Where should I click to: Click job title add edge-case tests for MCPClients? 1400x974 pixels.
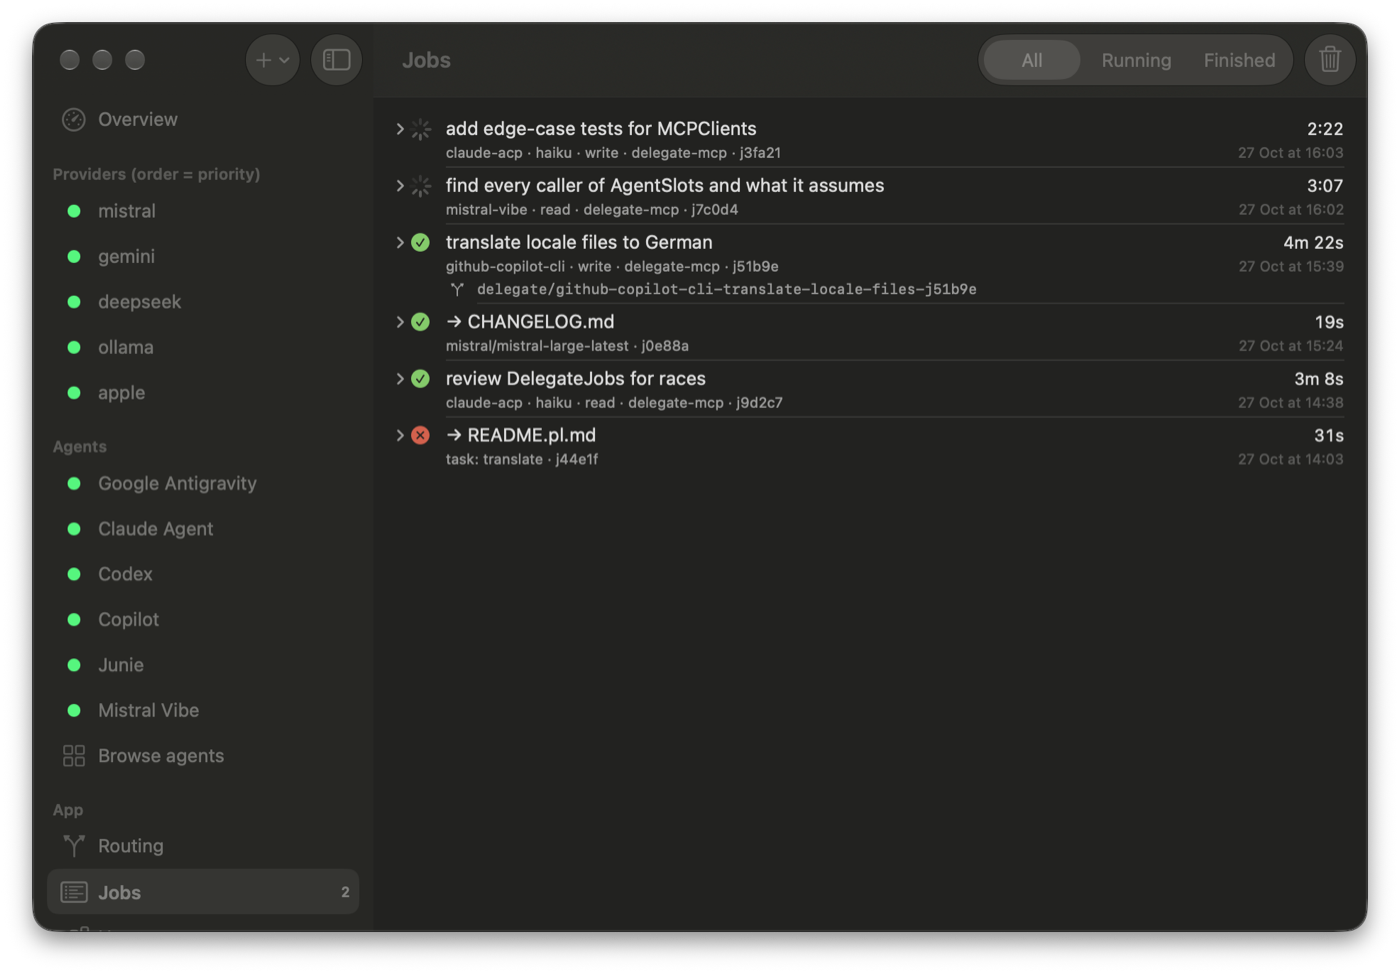coord(601,129)
